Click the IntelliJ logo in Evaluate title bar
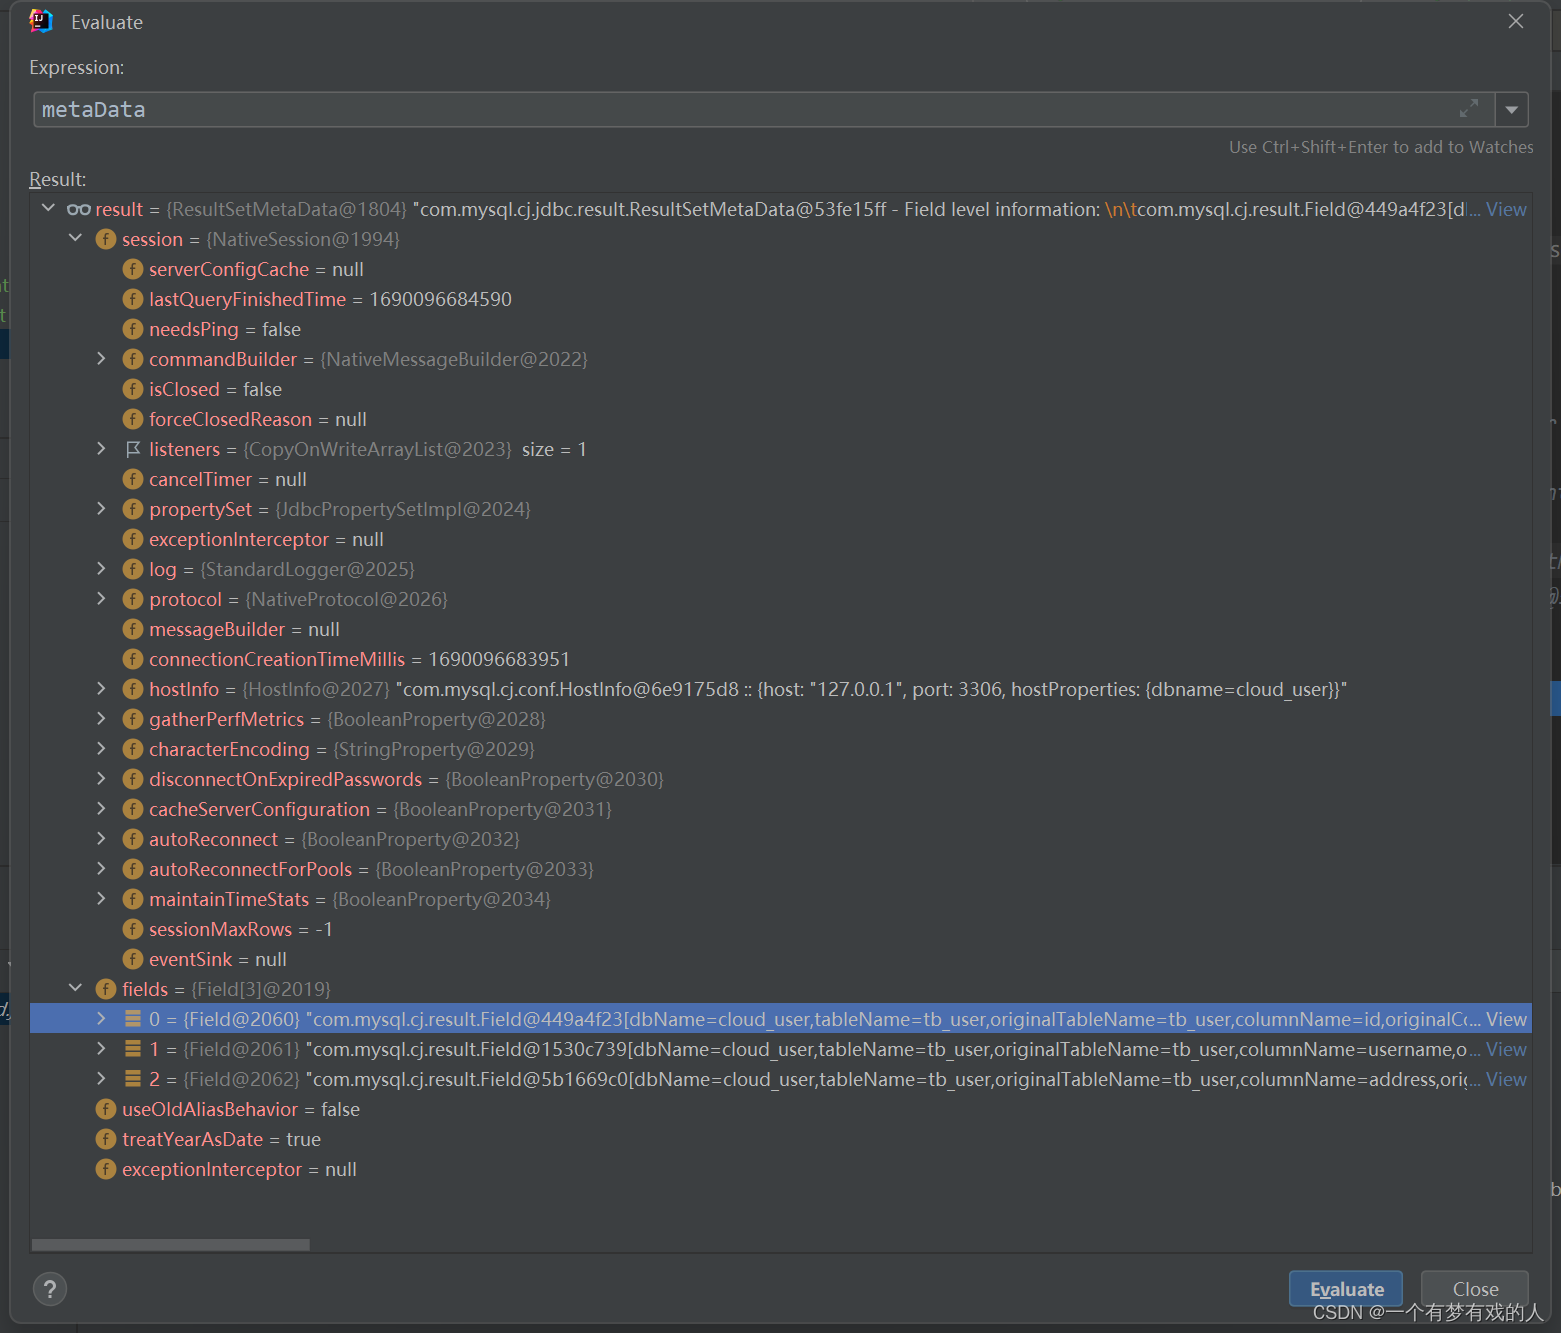The width and height of the screenshot is (1561, 1333). [x=41, y=21]
